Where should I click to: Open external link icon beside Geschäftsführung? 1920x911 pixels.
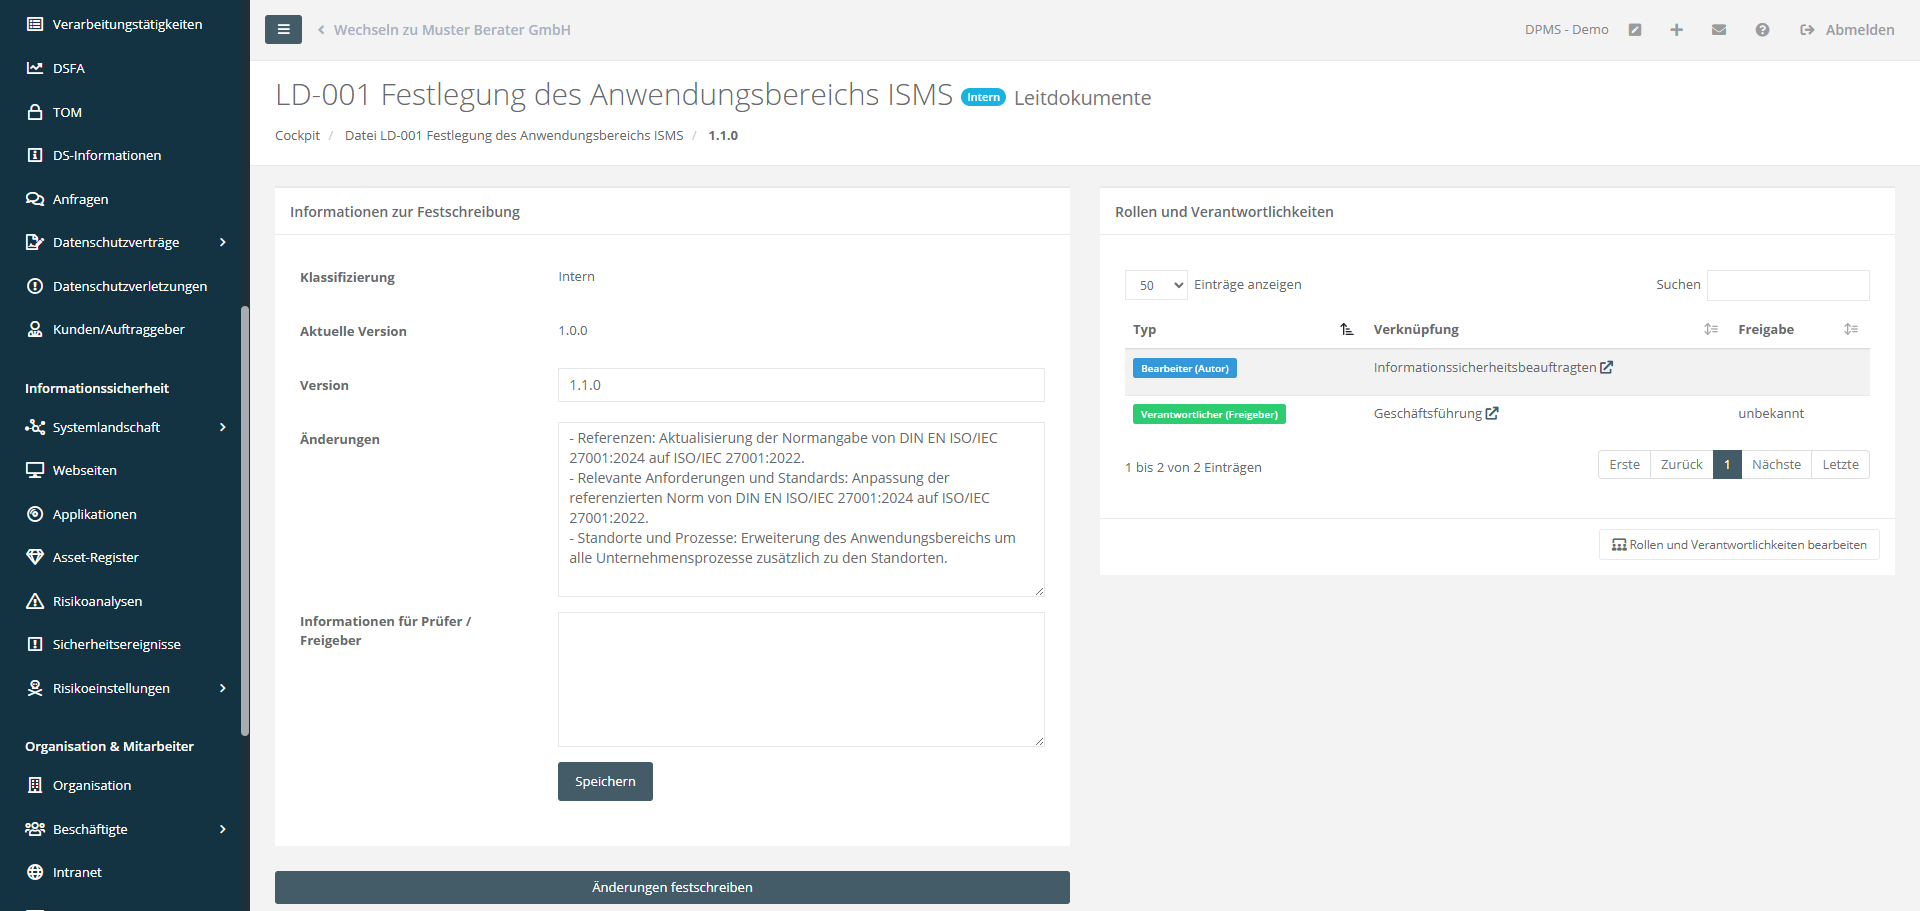tap(1492, 413)
